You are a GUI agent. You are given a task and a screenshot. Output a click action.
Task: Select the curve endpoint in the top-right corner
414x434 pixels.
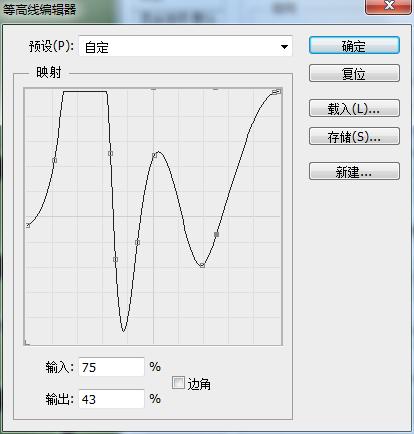coord(279,91)
